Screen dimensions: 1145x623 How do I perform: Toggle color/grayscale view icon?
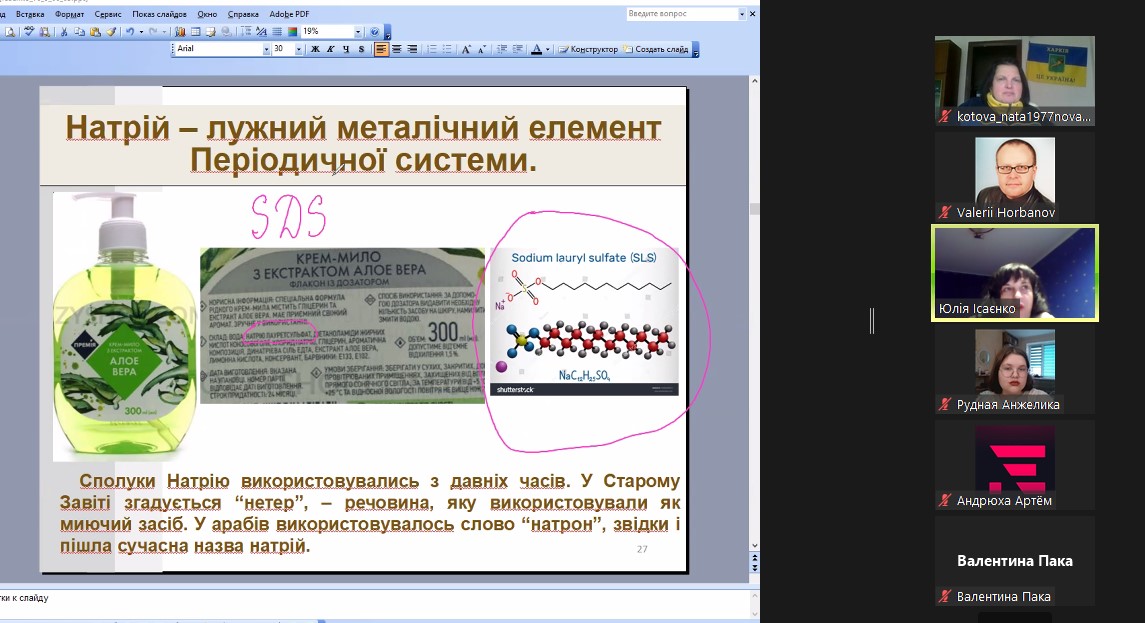pyautogui.click(x=292, y=32)
